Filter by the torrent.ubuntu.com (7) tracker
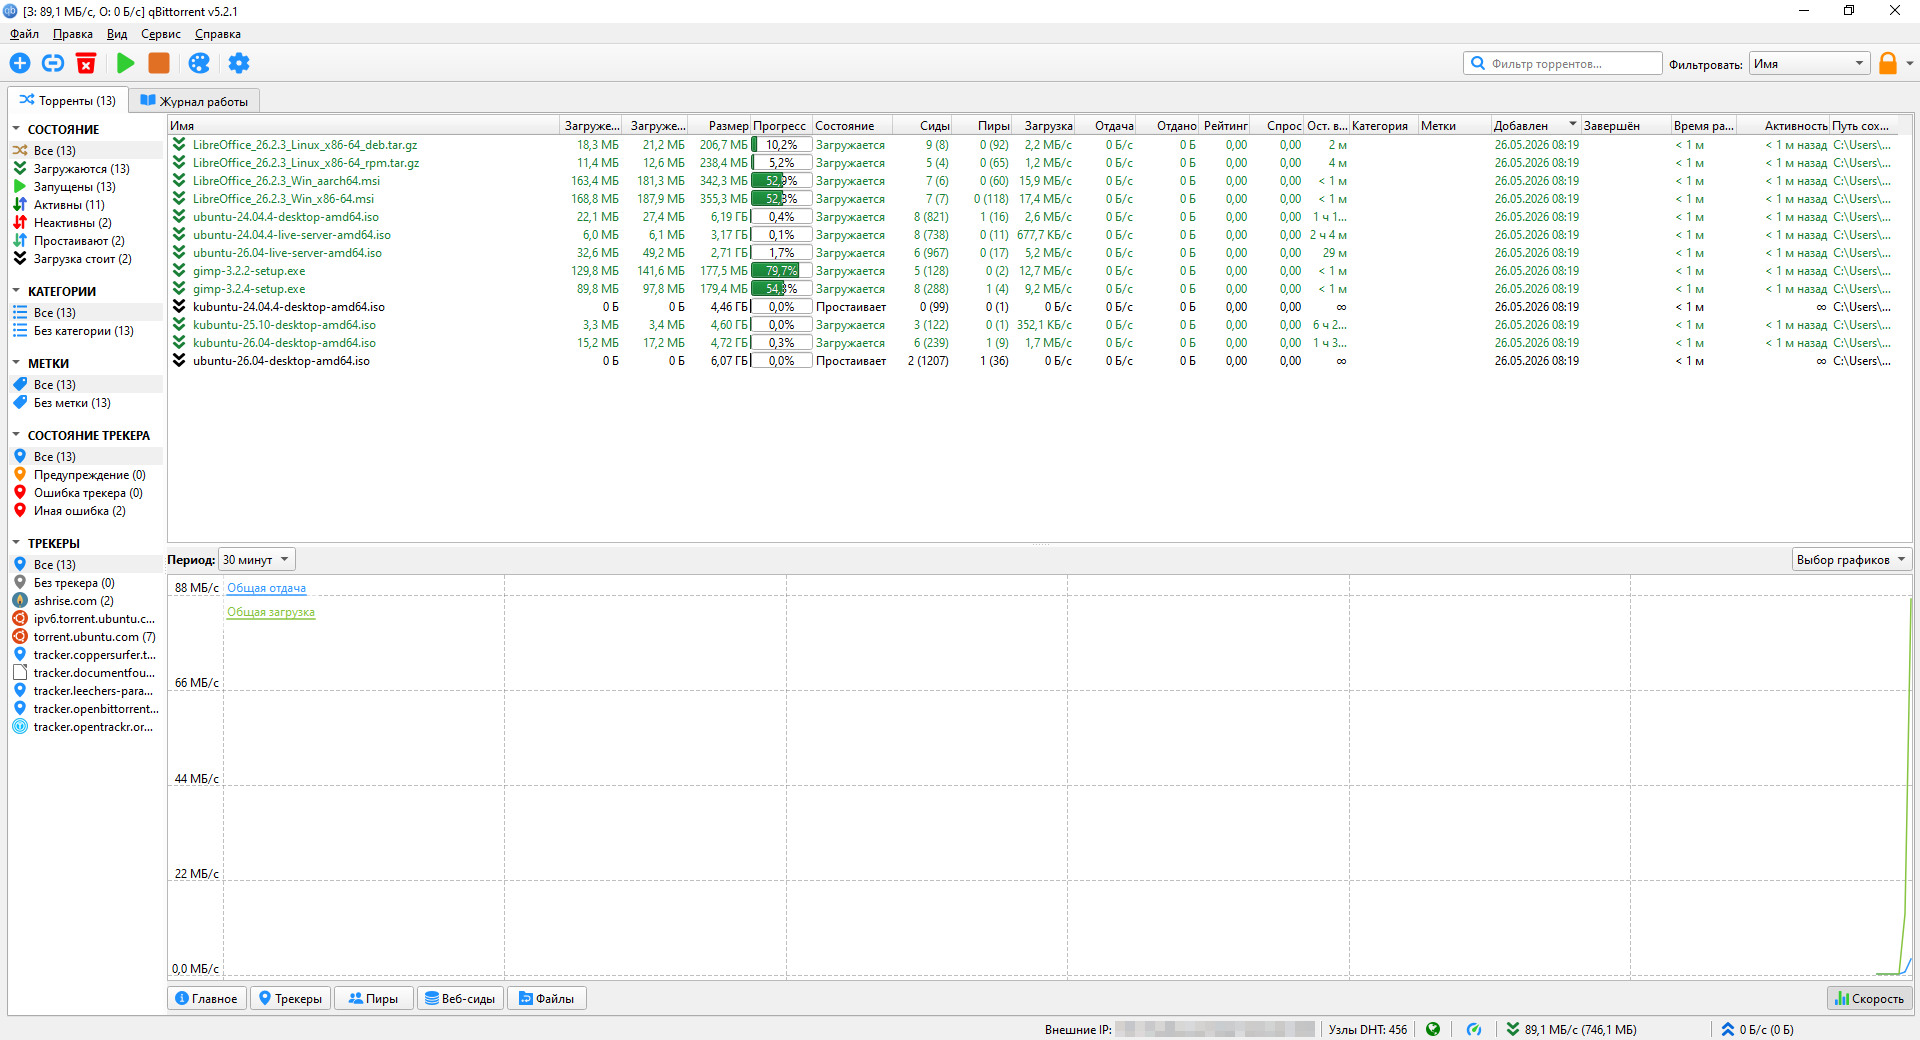This screenshot has height=1040, width=1920. [85, 637]
